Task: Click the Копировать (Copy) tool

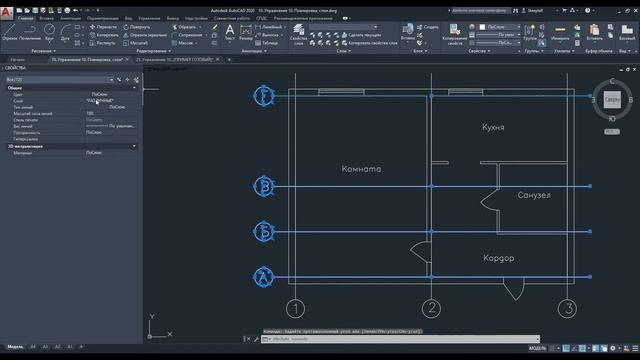Action: 104,35
